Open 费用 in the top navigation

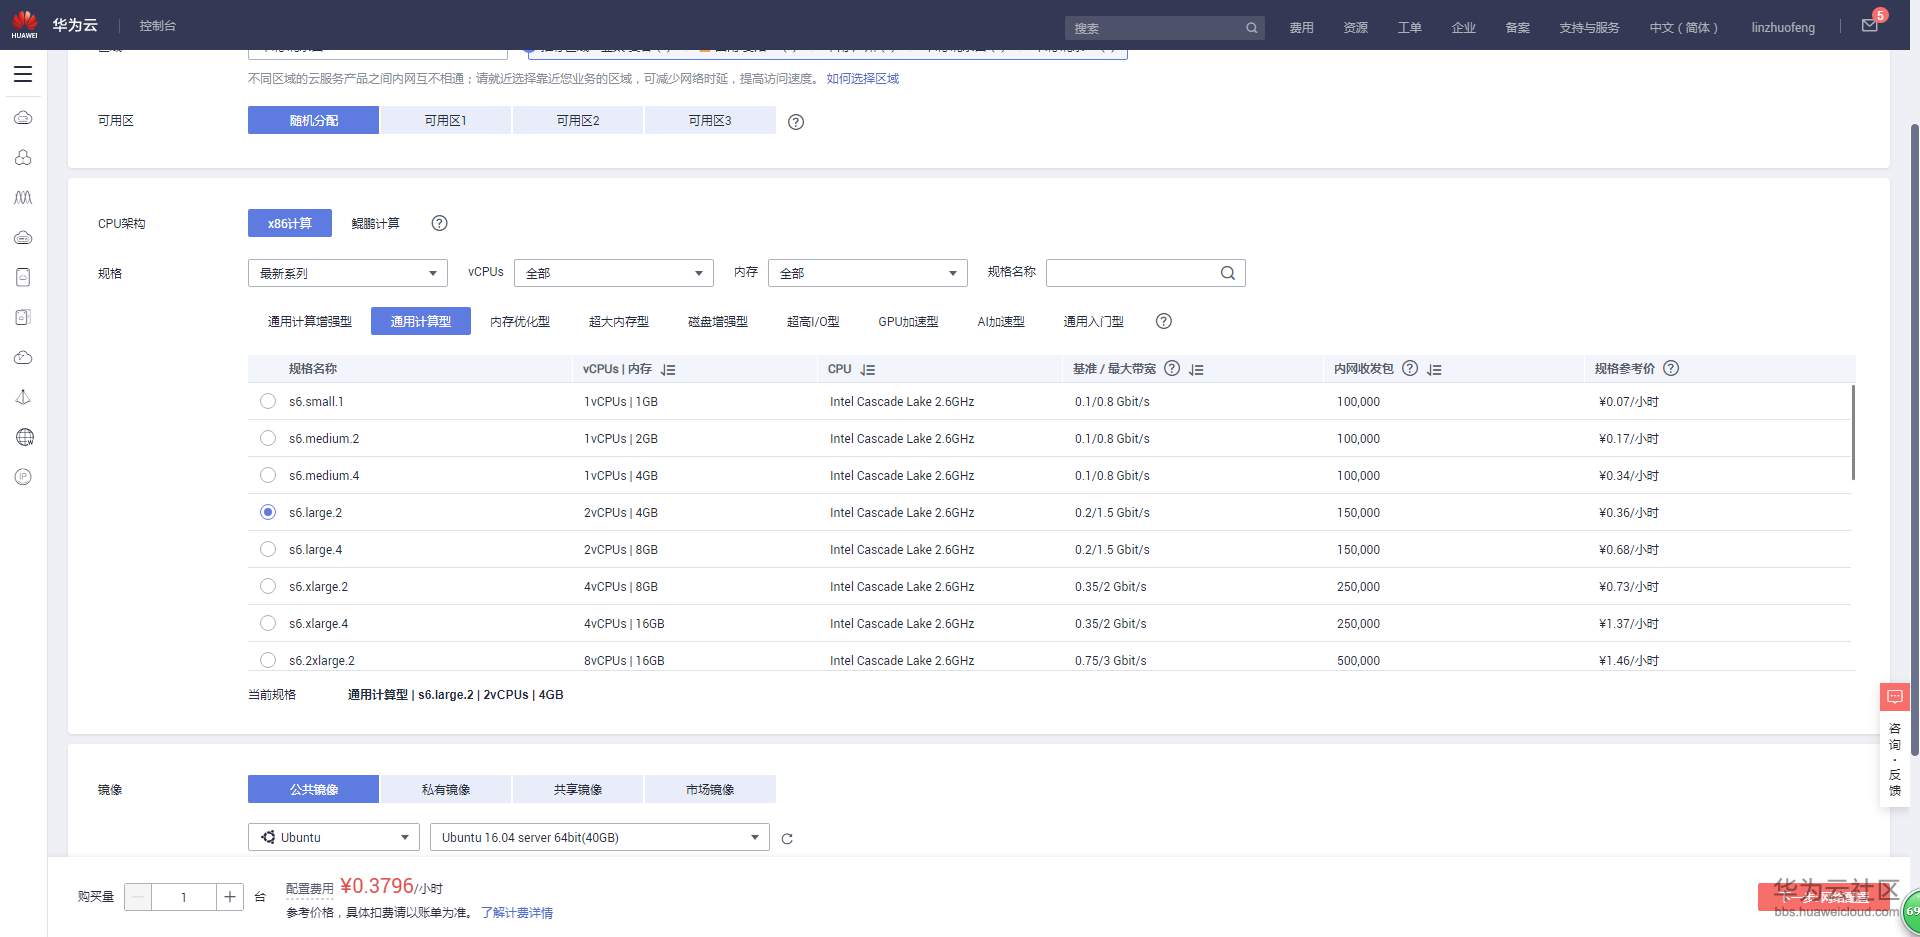[x=1302, y=28]
